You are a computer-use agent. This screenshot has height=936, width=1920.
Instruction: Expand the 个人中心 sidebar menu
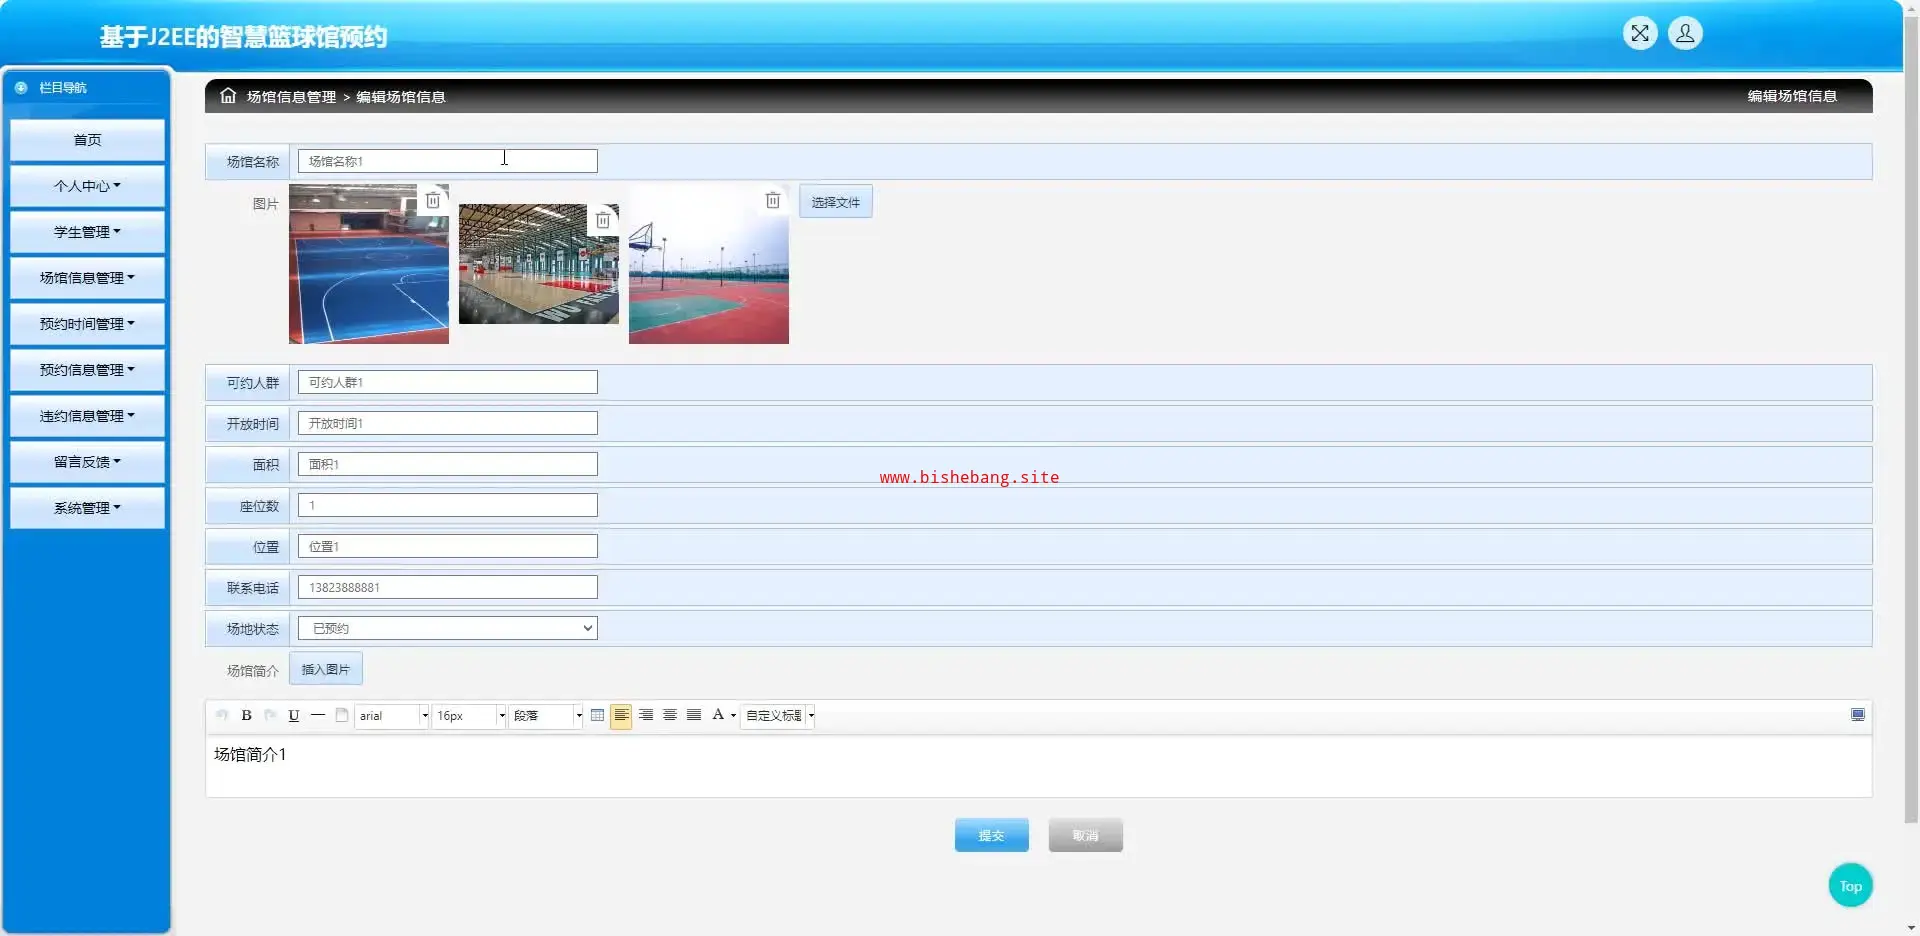pyautogui.click(x=88, y=186)
